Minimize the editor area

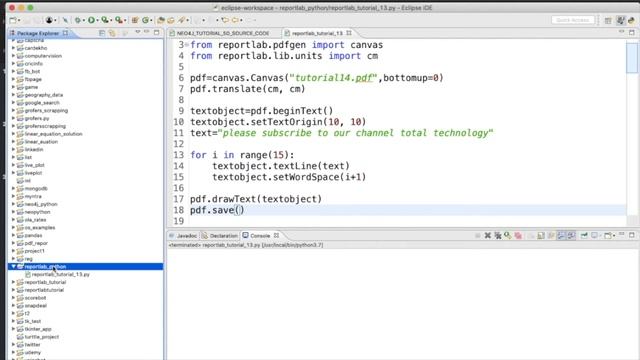point(622,32)
